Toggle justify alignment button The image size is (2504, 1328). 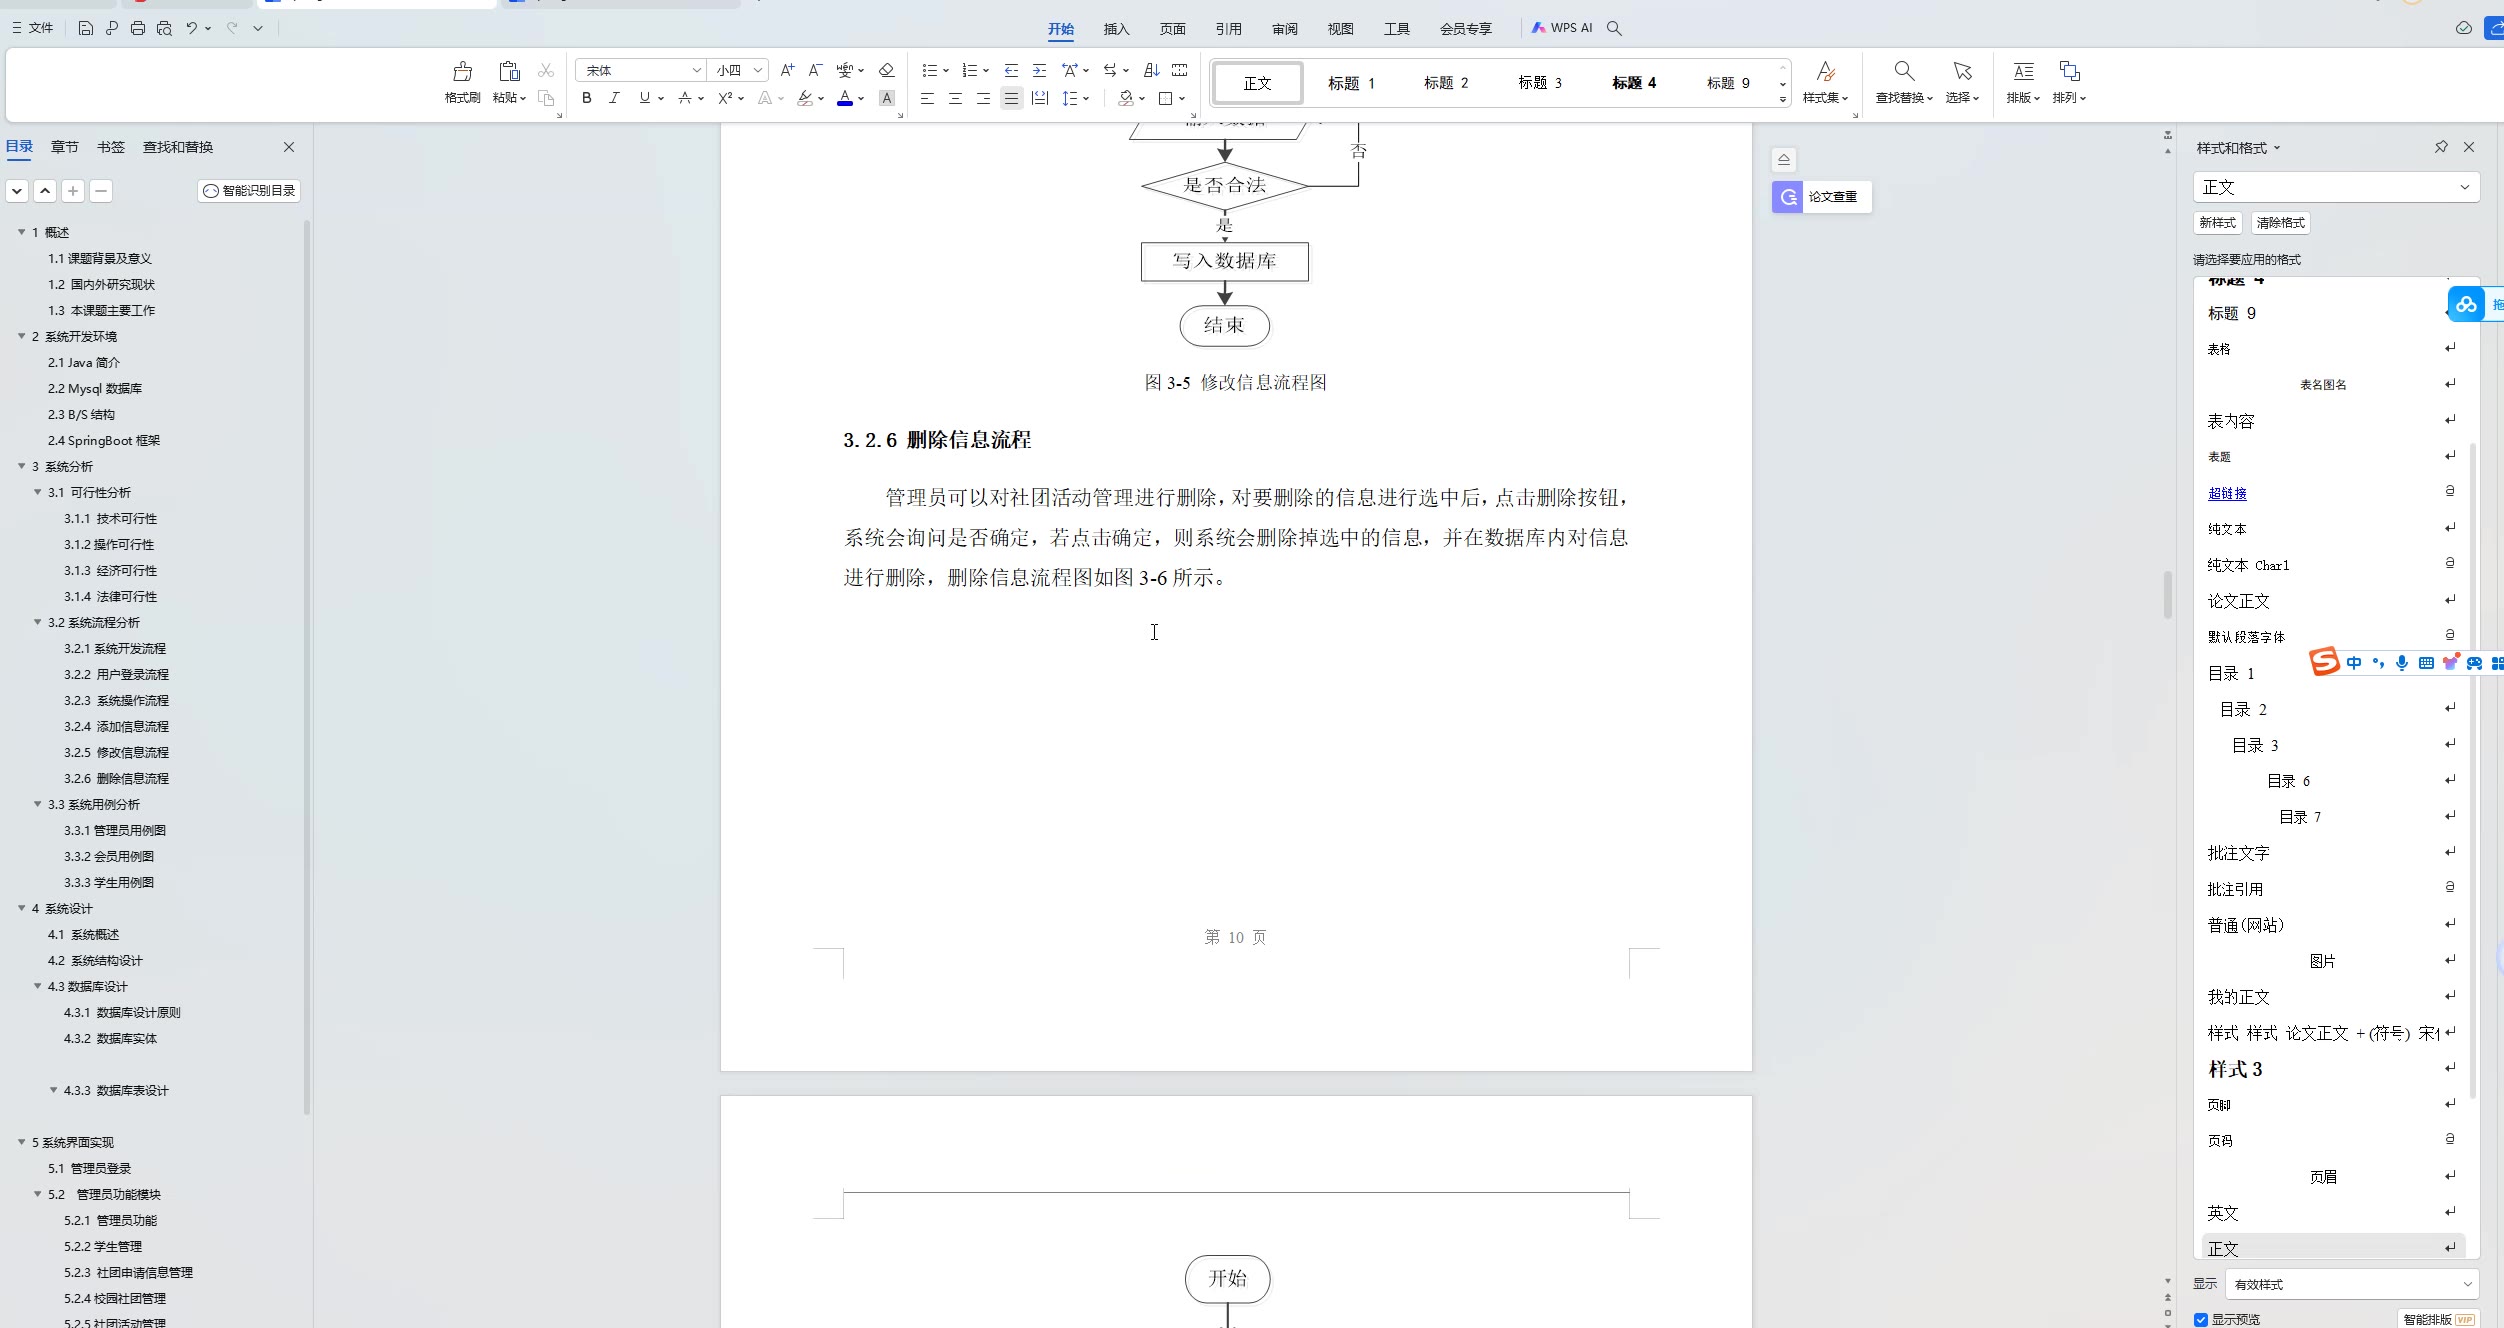(x=1011, y=98)
